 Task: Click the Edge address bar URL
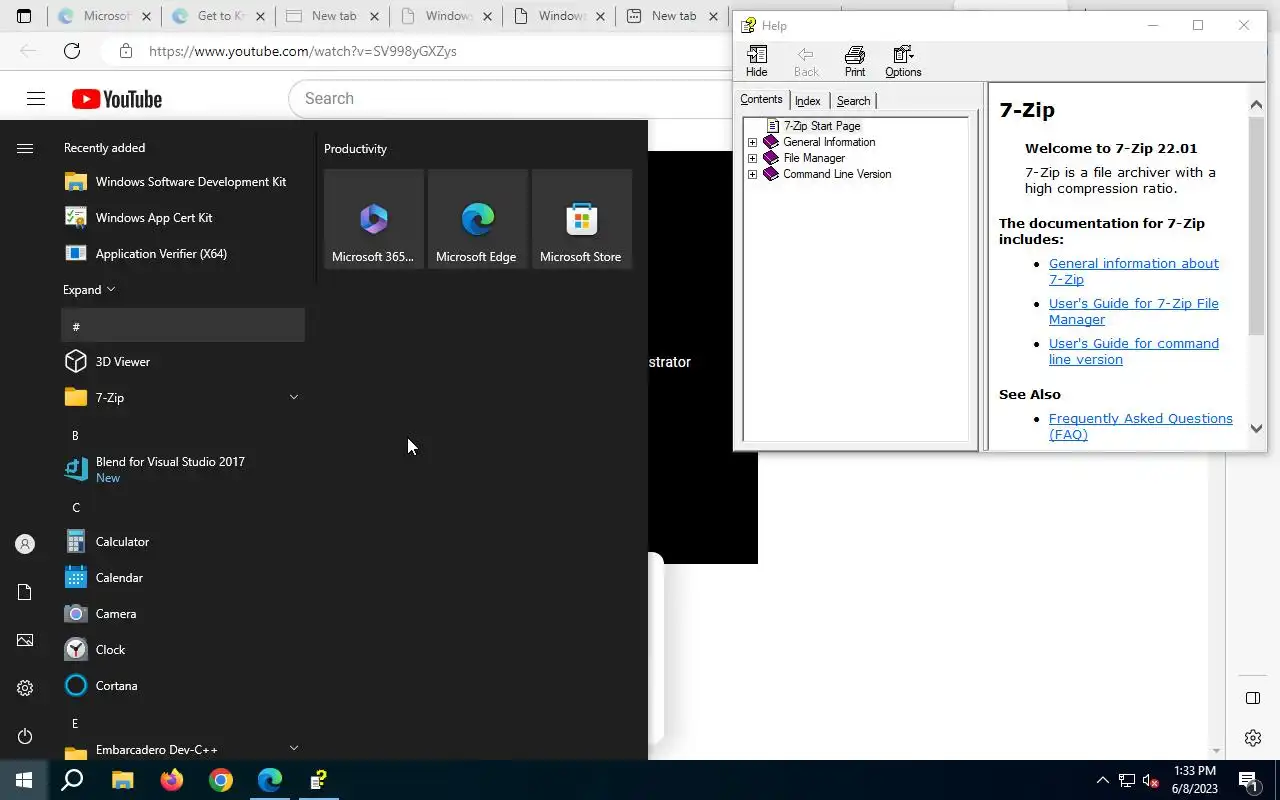point(303,51)
